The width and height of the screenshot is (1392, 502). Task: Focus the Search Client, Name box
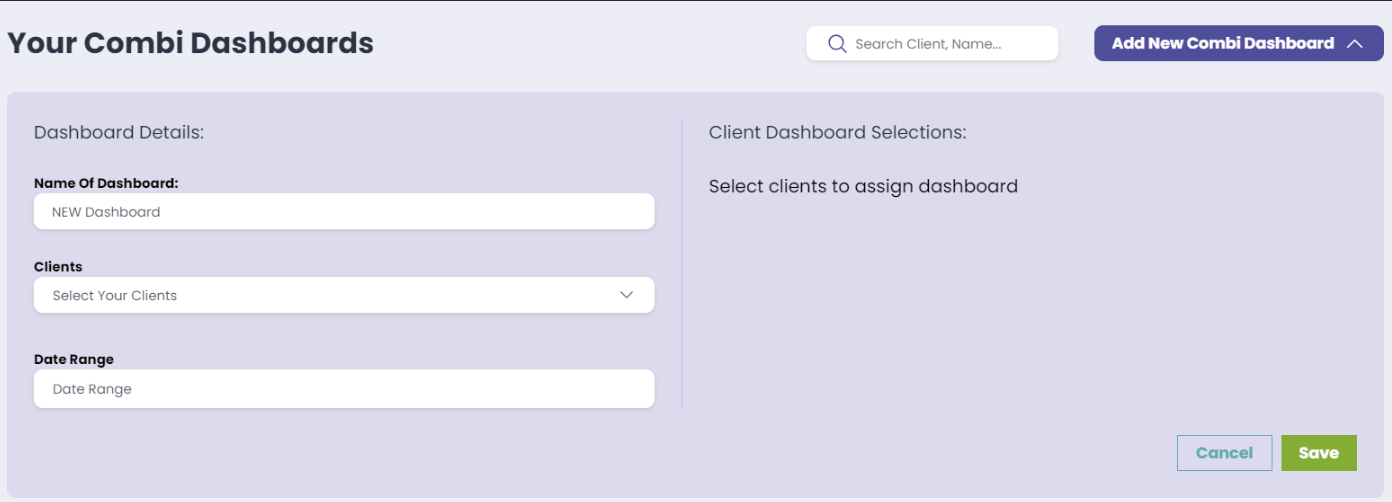click(932, 44)
